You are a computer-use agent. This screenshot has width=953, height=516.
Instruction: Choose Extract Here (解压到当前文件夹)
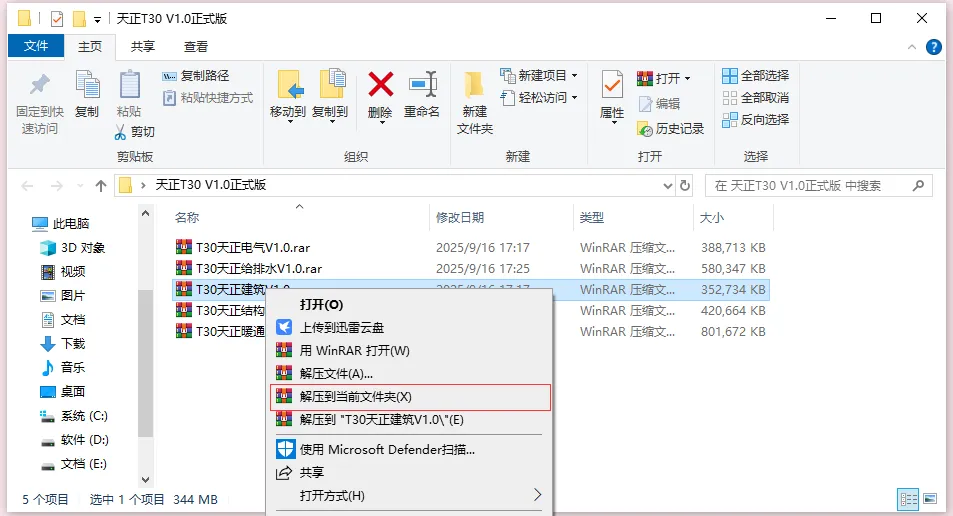point(410,397)
